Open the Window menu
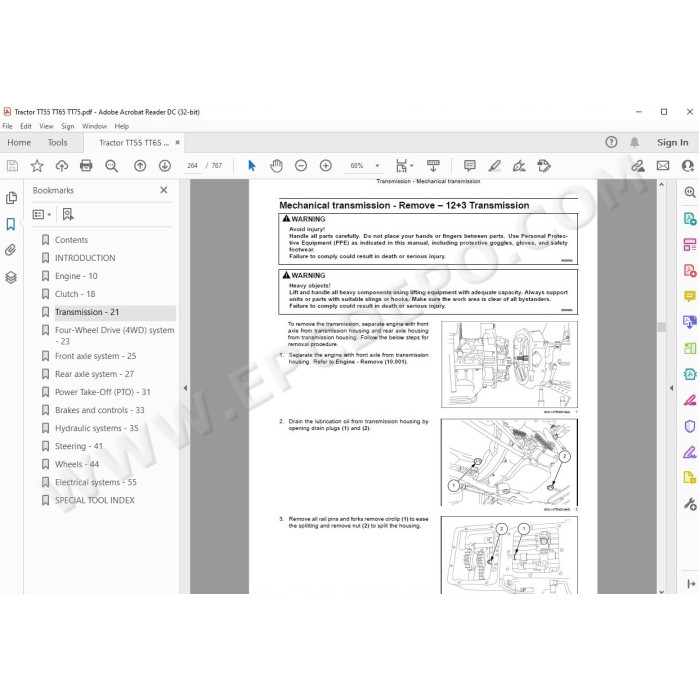The width and height of the screenshot is (700, 700). click(x=94, y=126)
